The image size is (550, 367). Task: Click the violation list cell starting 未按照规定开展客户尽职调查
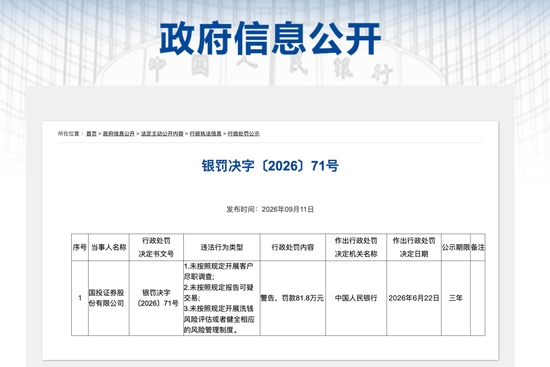[x=222, y=298]
